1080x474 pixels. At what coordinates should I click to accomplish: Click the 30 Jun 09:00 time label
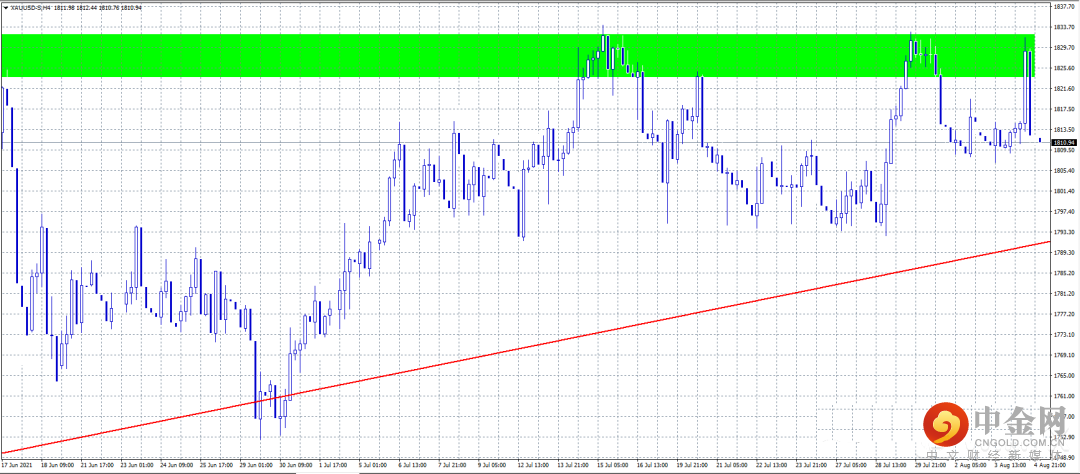click(294, 465)
